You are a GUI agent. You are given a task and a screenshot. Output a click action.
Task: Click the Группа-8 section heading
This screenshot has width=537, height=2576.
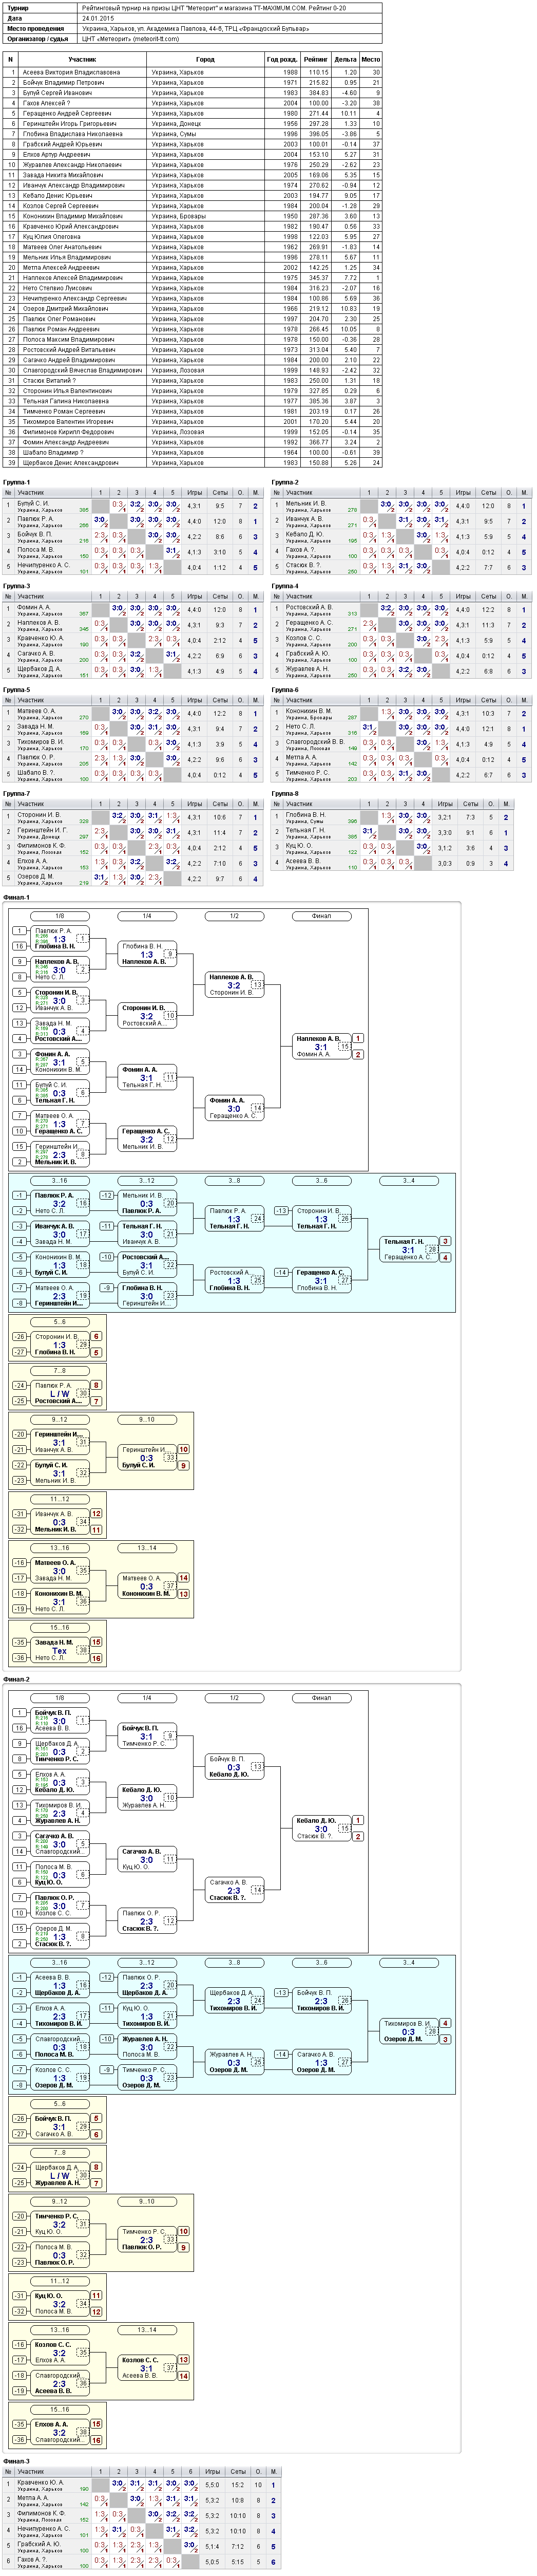[285, 793]
